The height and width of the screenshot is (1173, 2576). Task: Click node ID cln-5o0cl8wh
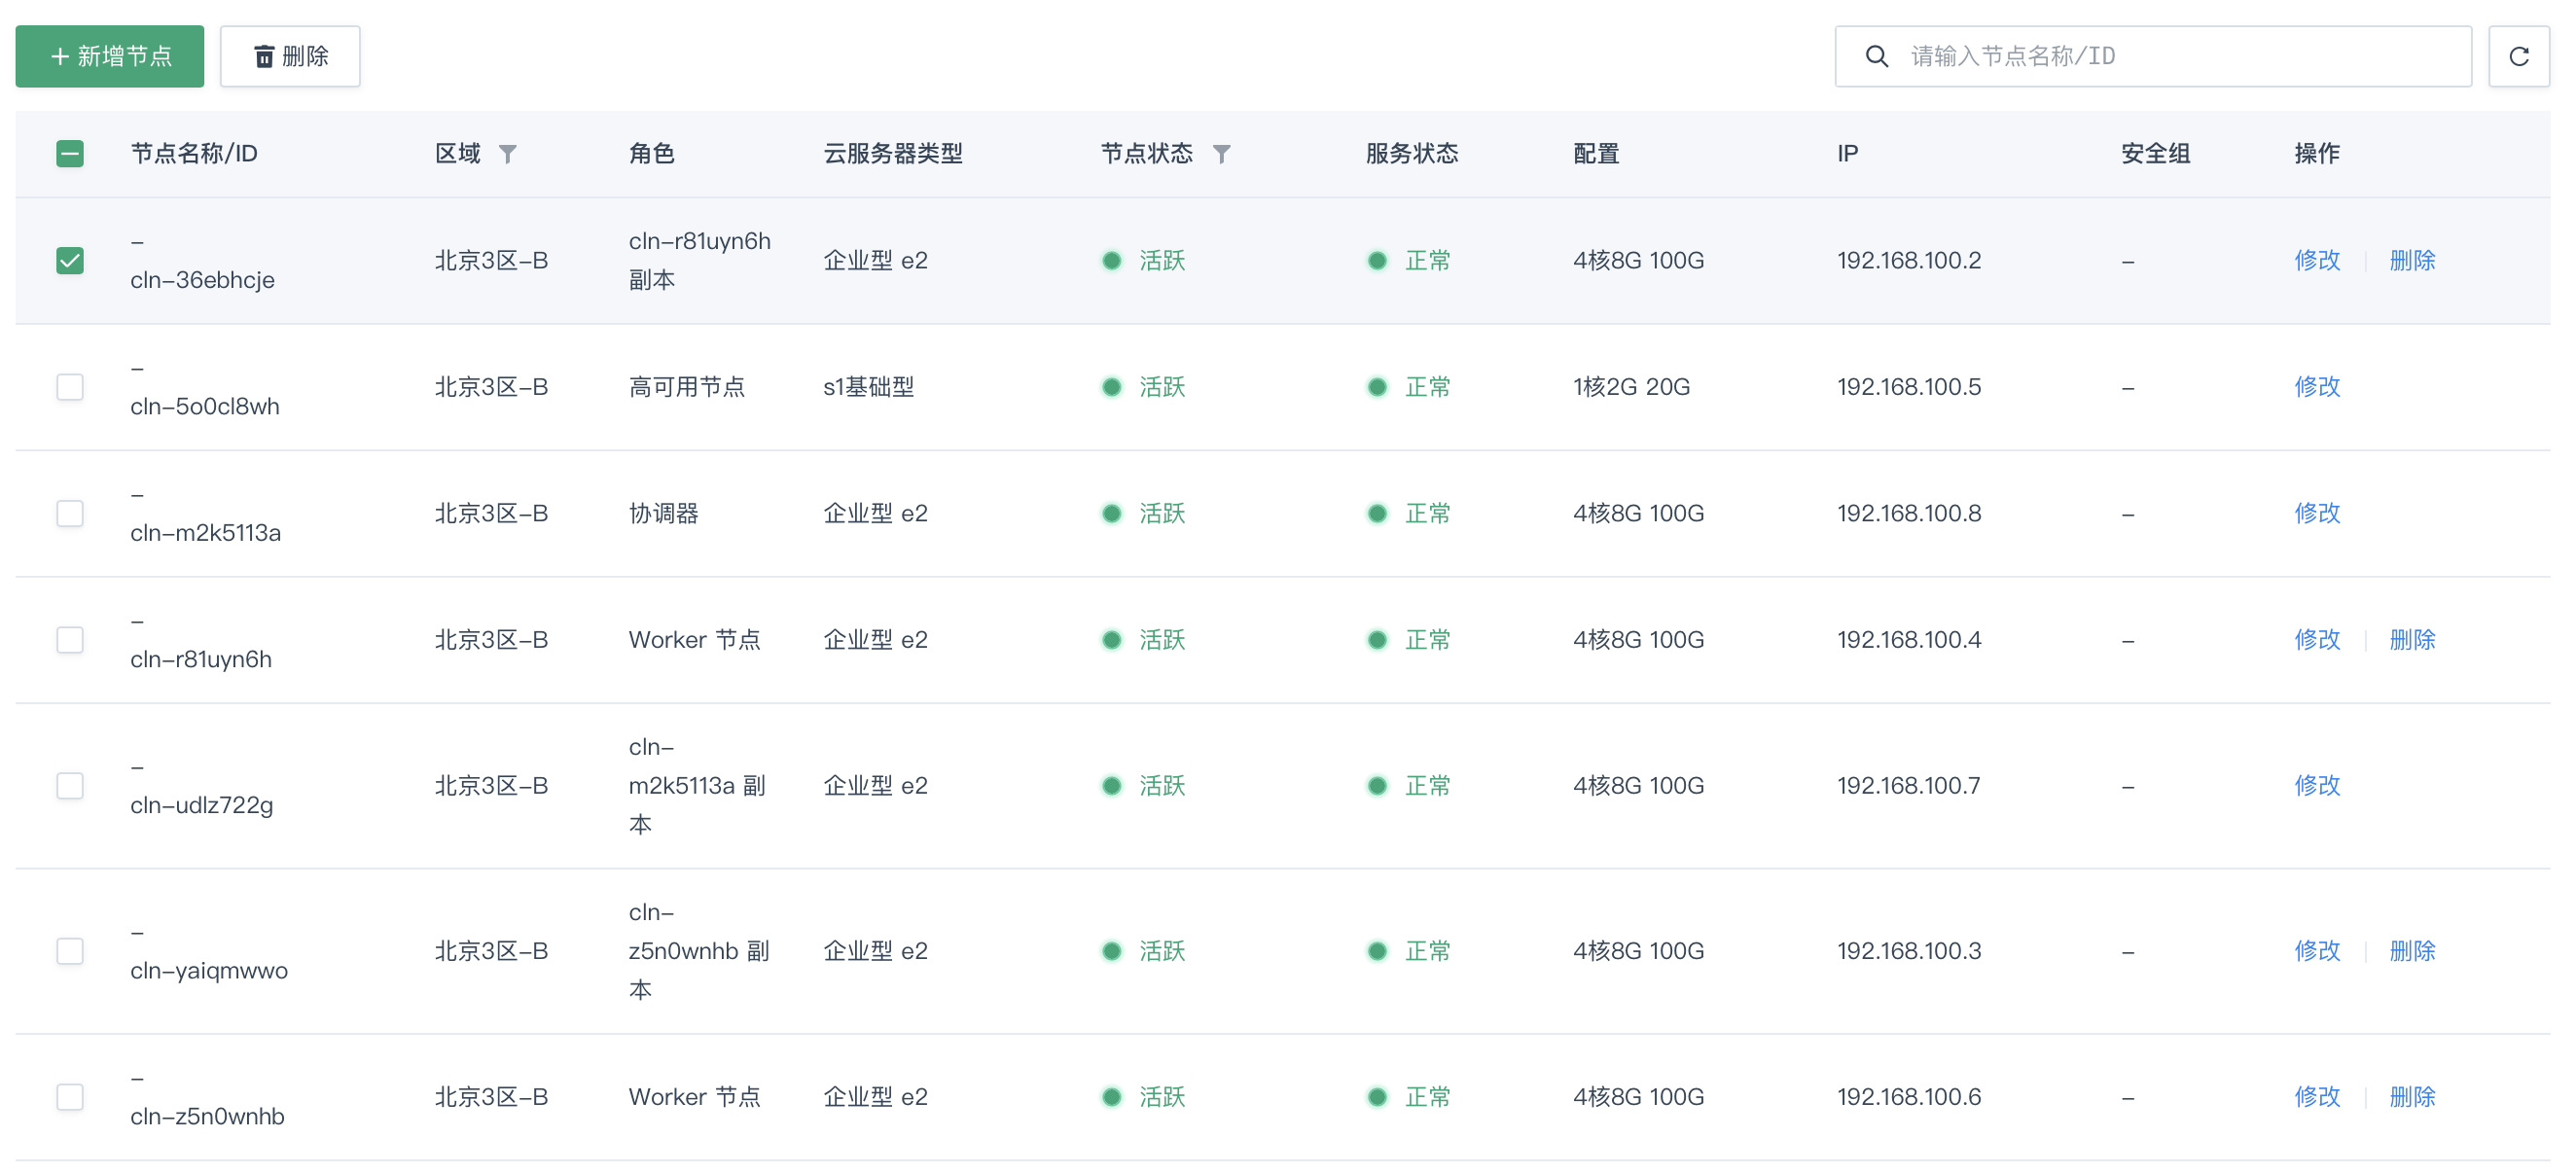[205, 407]
